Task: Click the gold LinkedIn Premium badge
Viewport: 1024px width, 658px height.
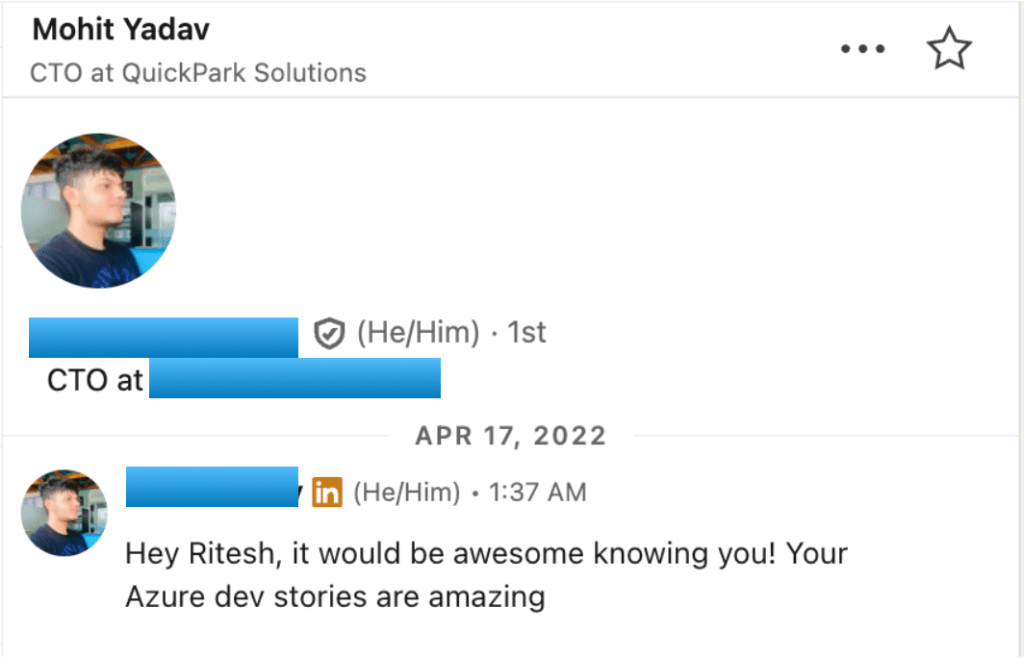Action: coord(327,492)
